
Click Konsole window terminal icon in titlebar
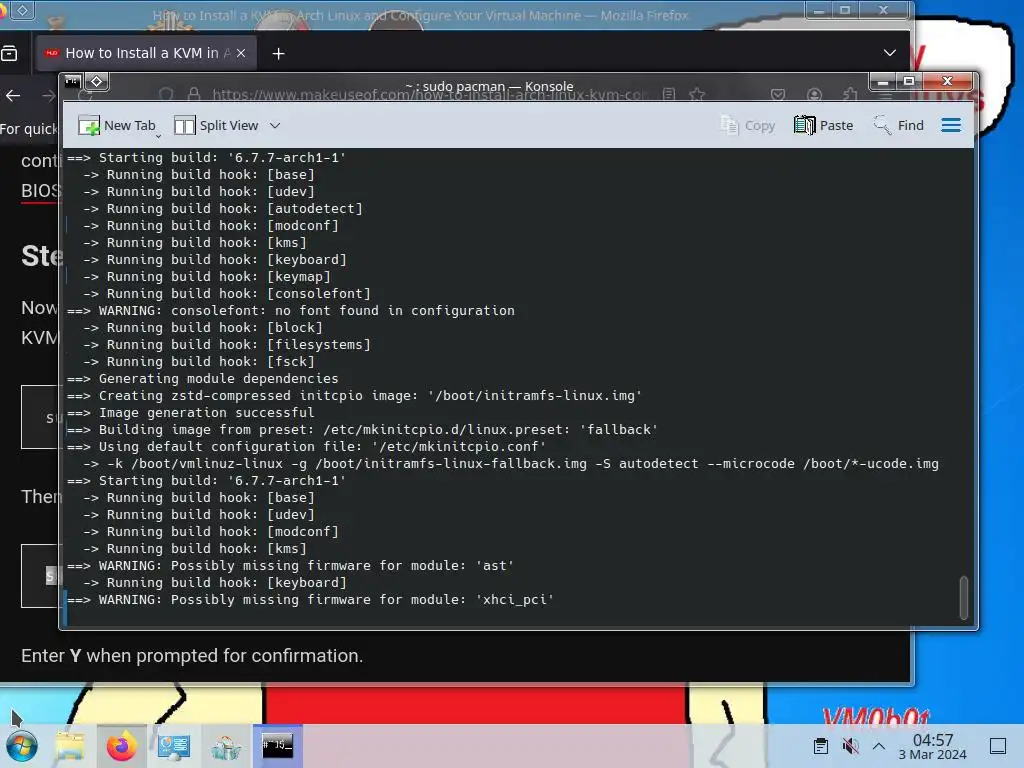point(72,82)
